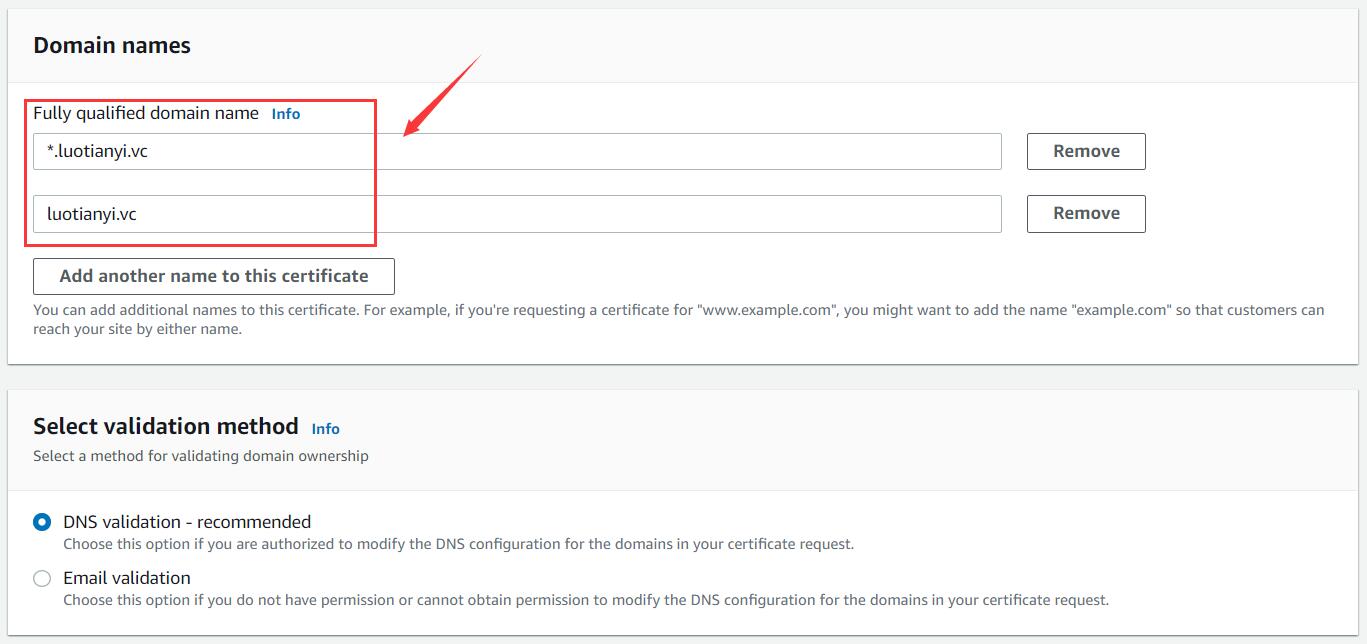
Task: Click the additional names help text paragraph
Action: pyautogui.click(x=678, y=319)
